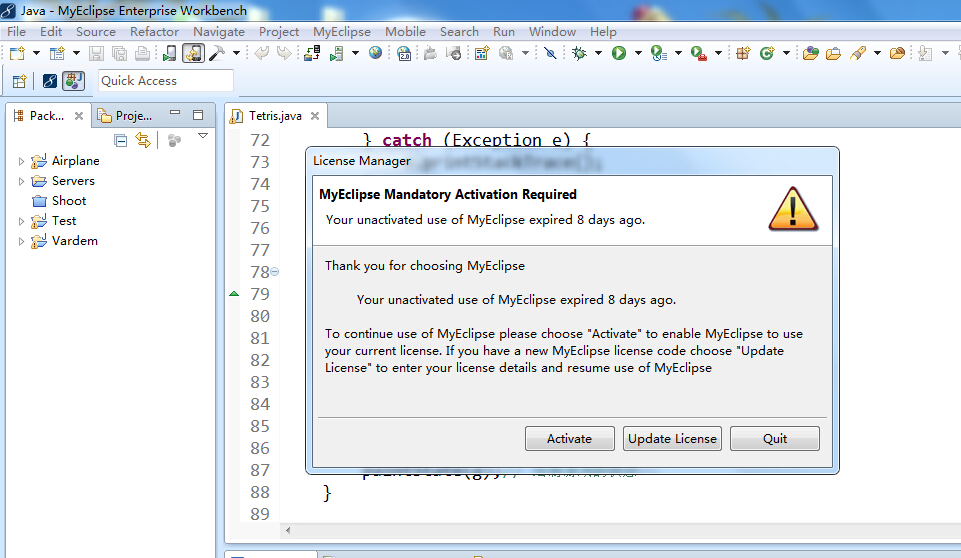Maximize the Package Explorer panel
Viewport: 961px width, 558px height.
click(198, 115)
